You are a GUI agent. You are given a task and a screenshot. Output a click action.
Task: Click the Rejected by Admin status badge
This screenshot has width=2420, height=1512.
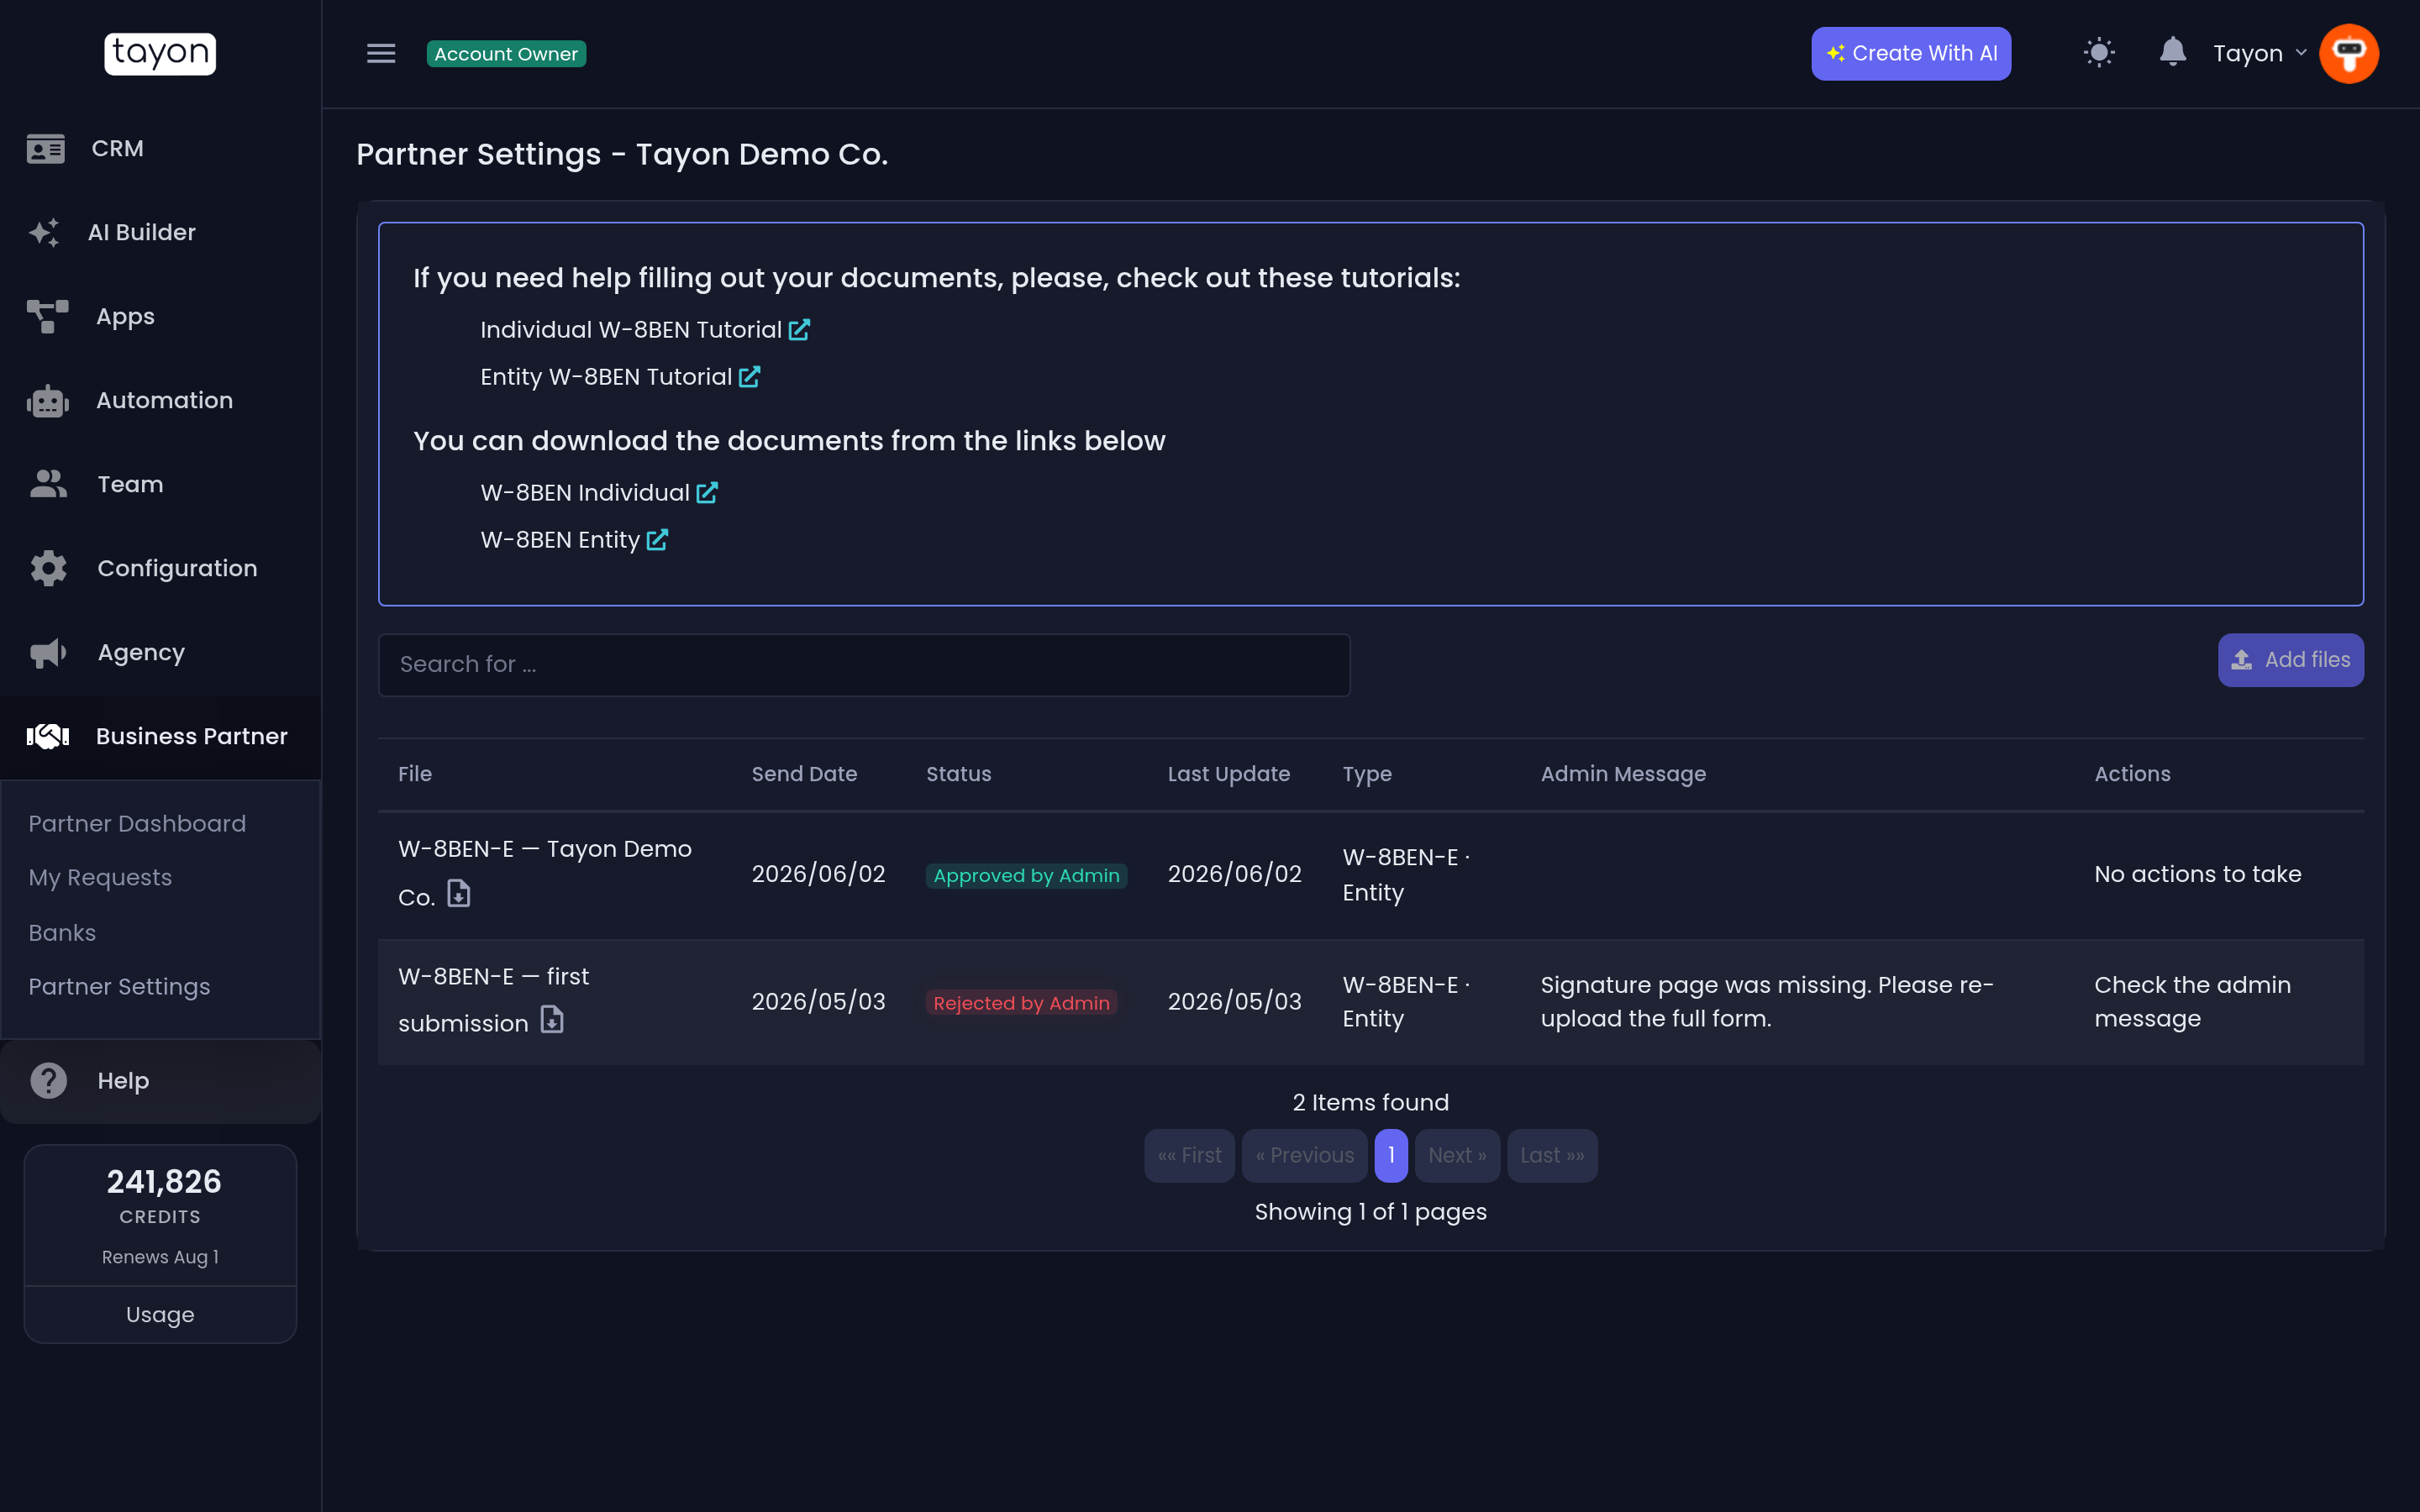tap(1021, 1003)
